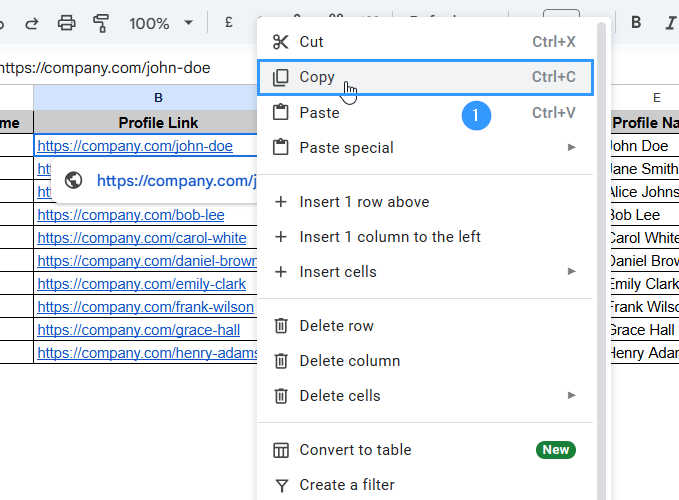This screenshot has height=500, width=679.
Task: Click the link preview URL in hover card
Action: pyautogui.click(x=177, y=181)
